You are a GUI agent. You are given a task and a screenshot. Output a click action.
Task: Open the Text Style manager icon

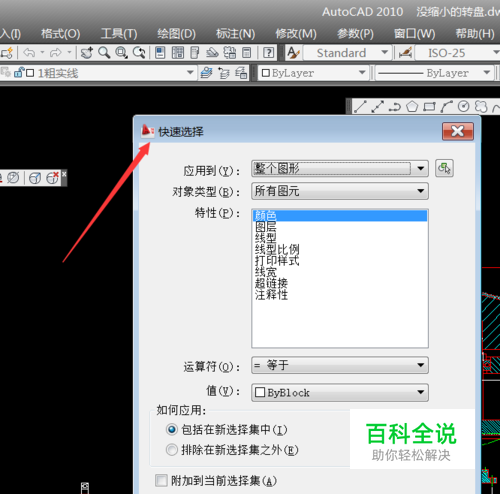293,53
